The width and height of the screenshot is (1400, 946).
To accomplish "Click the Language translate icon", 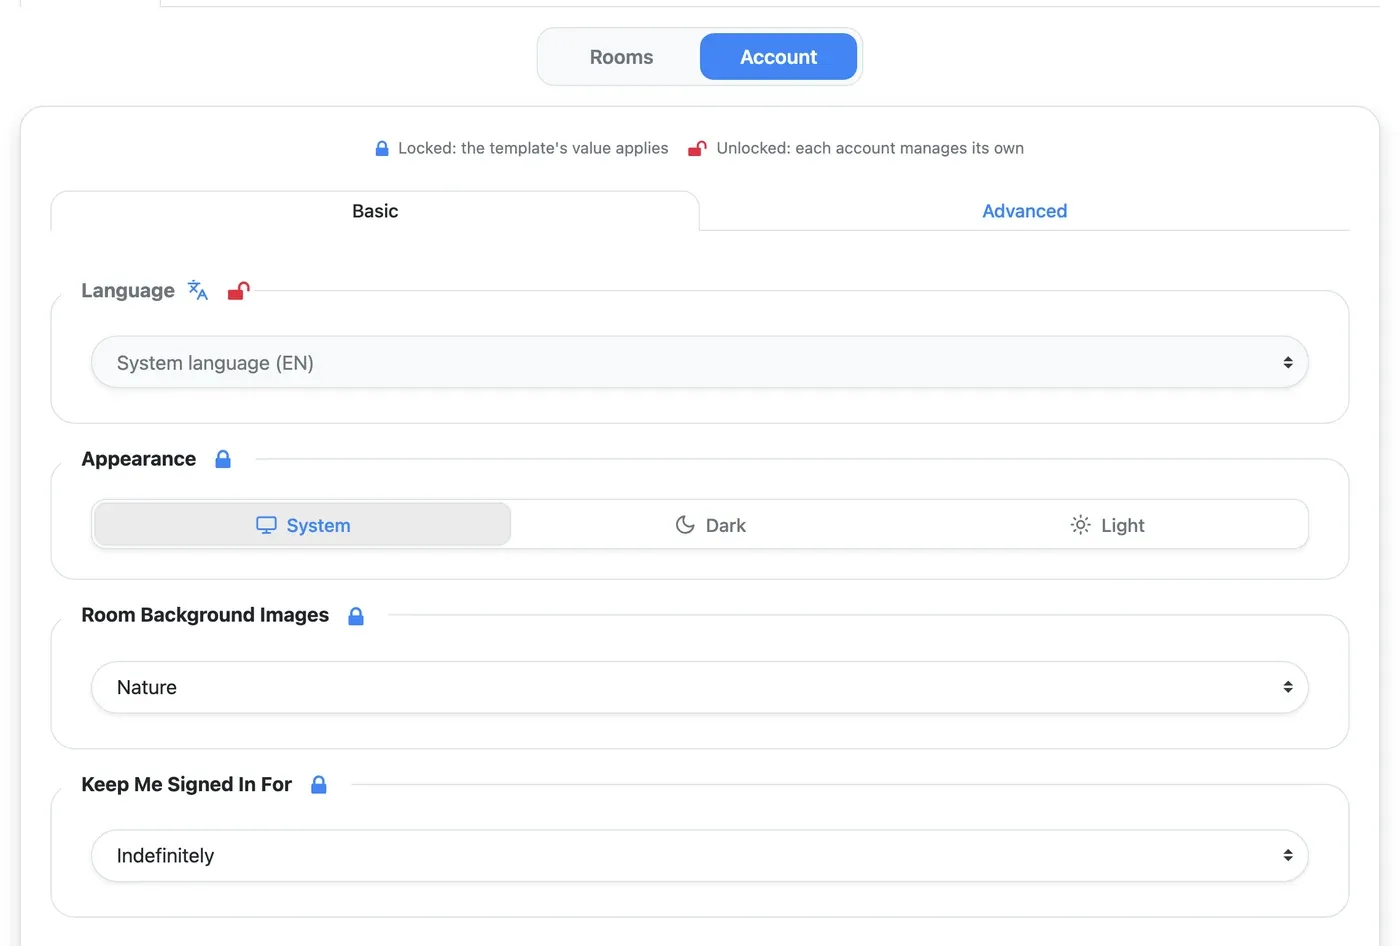I will click(x=198, y=290).
